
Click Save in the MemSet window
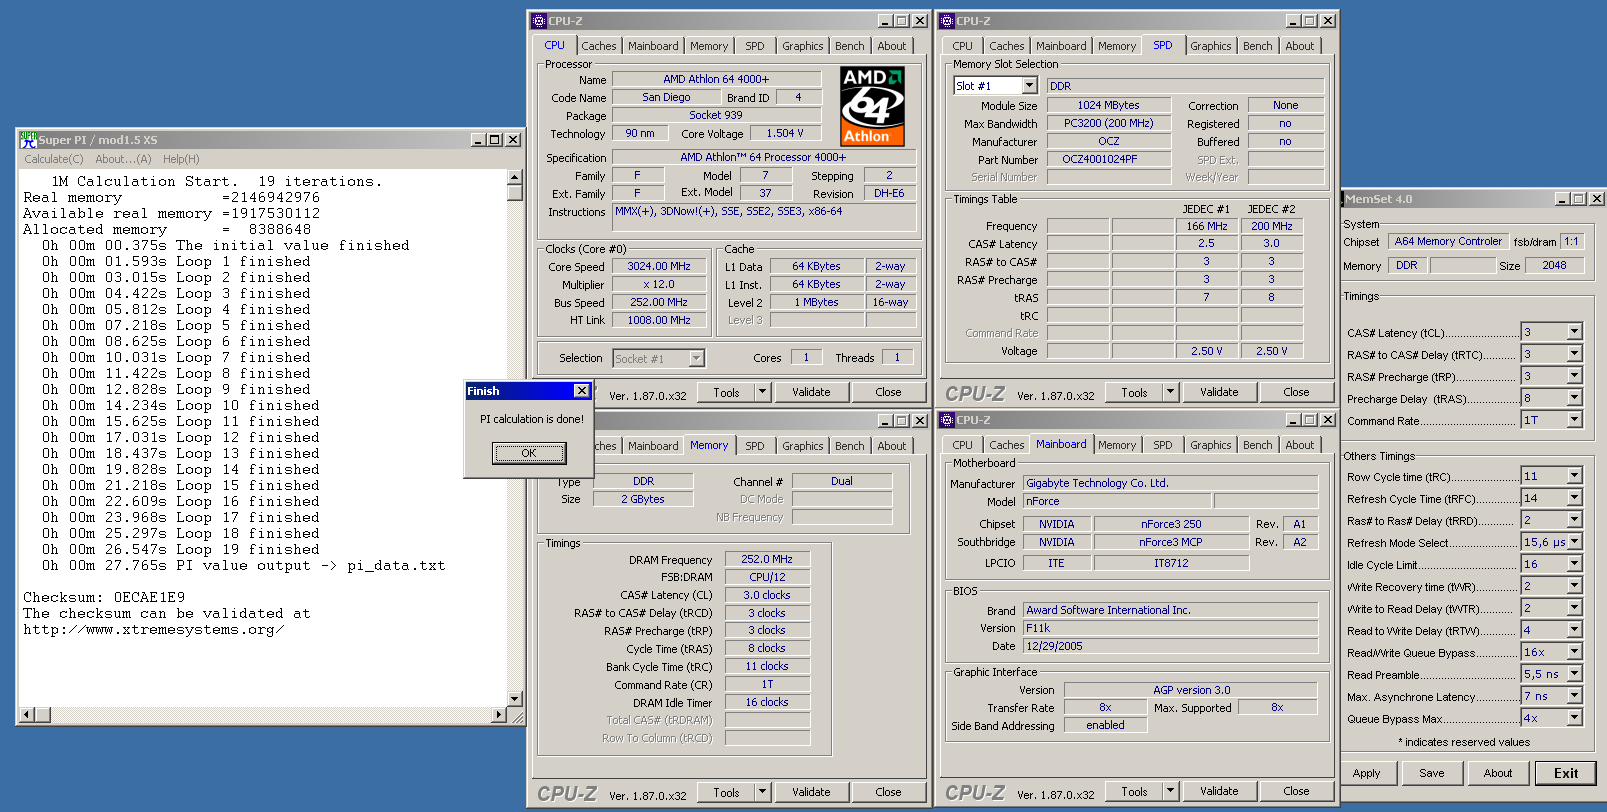pos(1431,773)
